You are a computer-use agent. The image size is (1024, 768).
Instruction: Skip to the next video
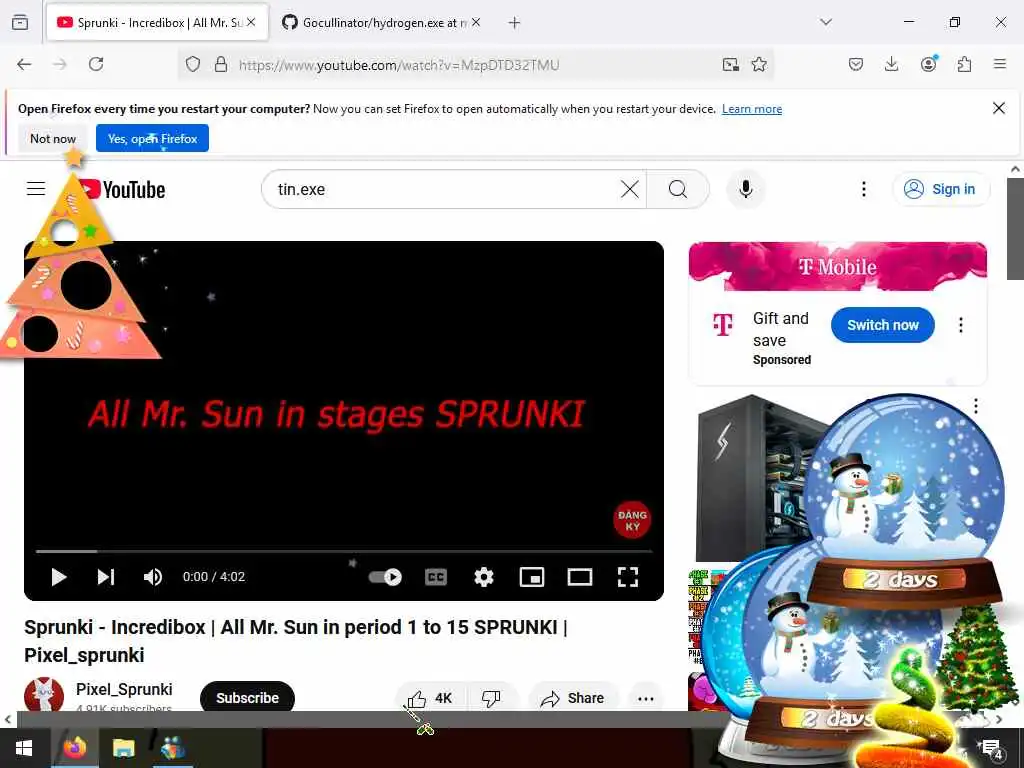coord(106,577)
